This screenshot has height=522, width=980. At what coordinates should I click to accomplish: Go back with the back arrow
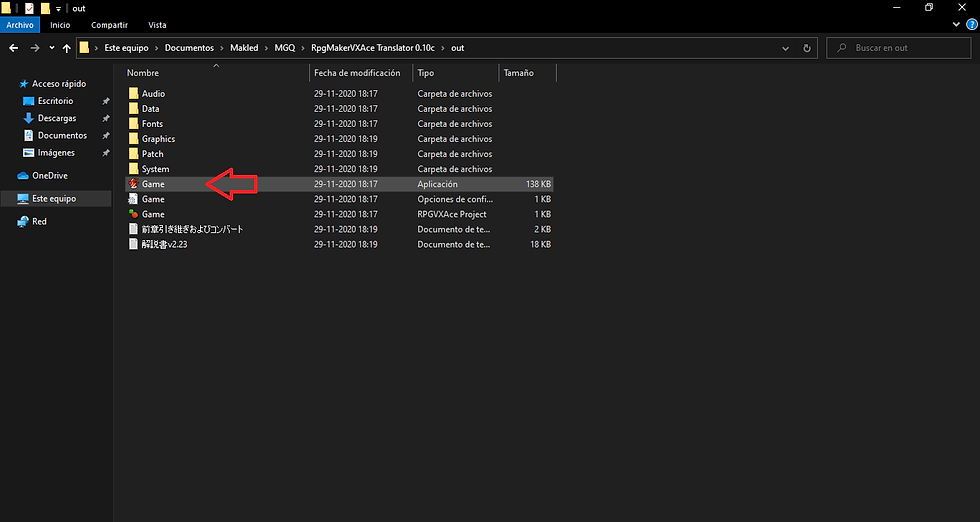click(x=14, y=48)
